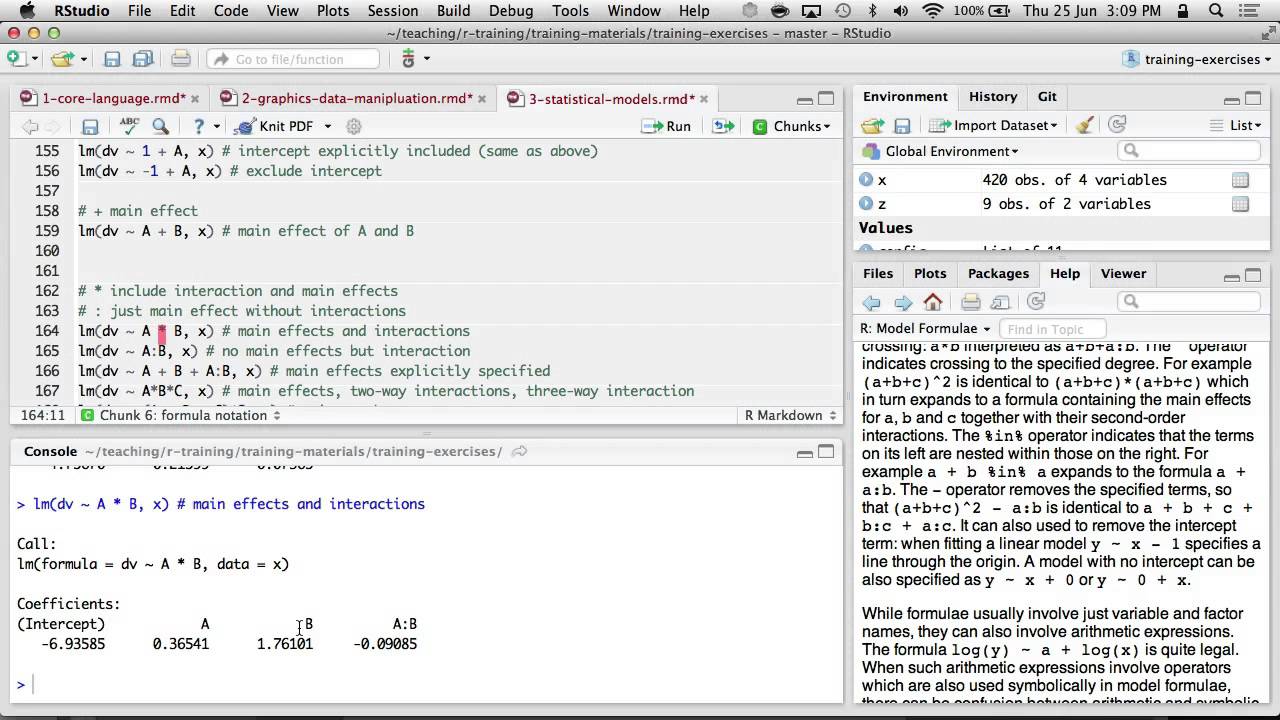This screenshot has height=720, width=1280.
Task: Open the List view dropdown
Action: pos(1236,125)
